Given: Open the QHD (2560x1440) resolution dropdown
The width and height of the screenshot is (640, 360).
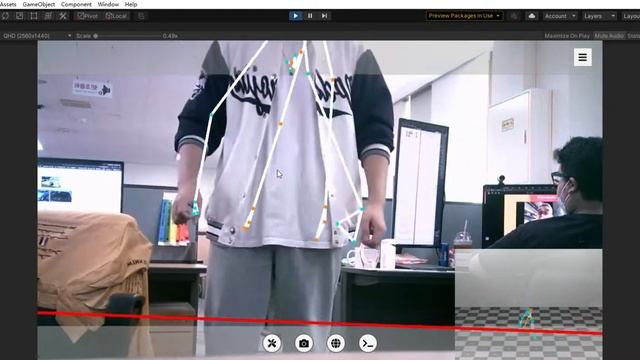Looking at the screenshot, I should pyautogui.click(x=37, y=36).
